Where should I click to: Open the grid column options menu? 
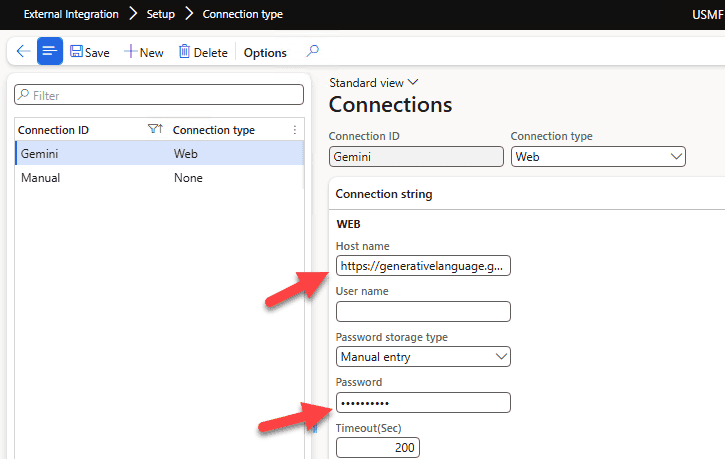point(294,130)
